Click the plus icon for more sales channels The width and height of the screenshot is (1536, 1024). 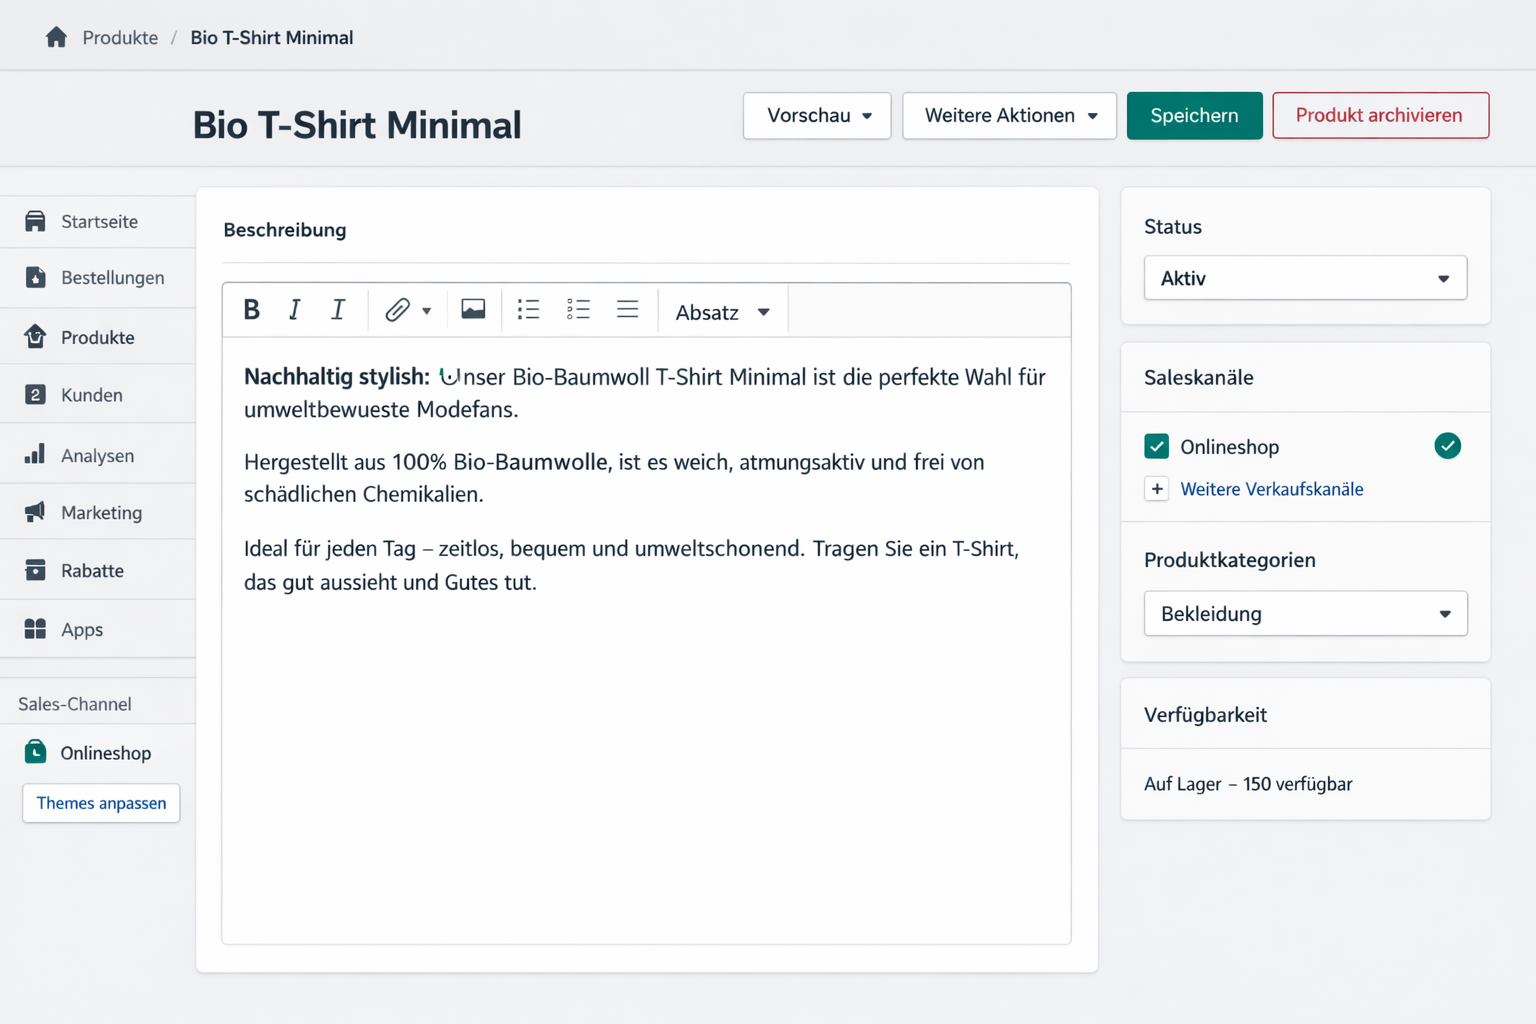click(1157, 489)
